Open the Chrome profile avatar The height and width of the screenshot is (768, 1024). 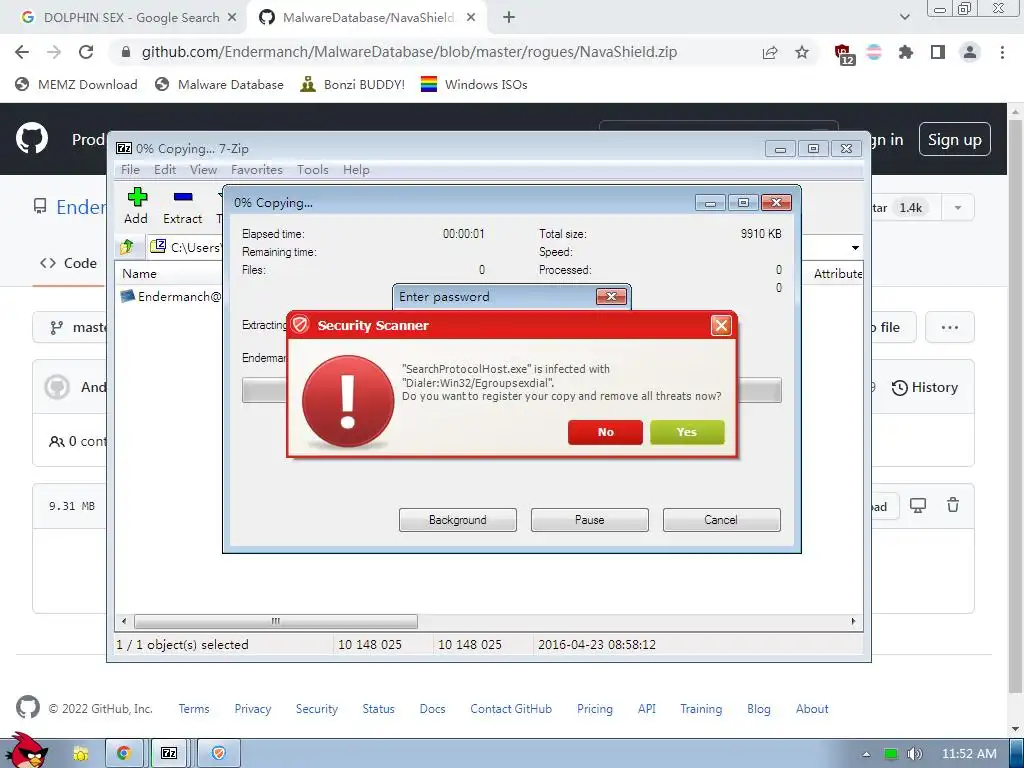click(970, 52)
